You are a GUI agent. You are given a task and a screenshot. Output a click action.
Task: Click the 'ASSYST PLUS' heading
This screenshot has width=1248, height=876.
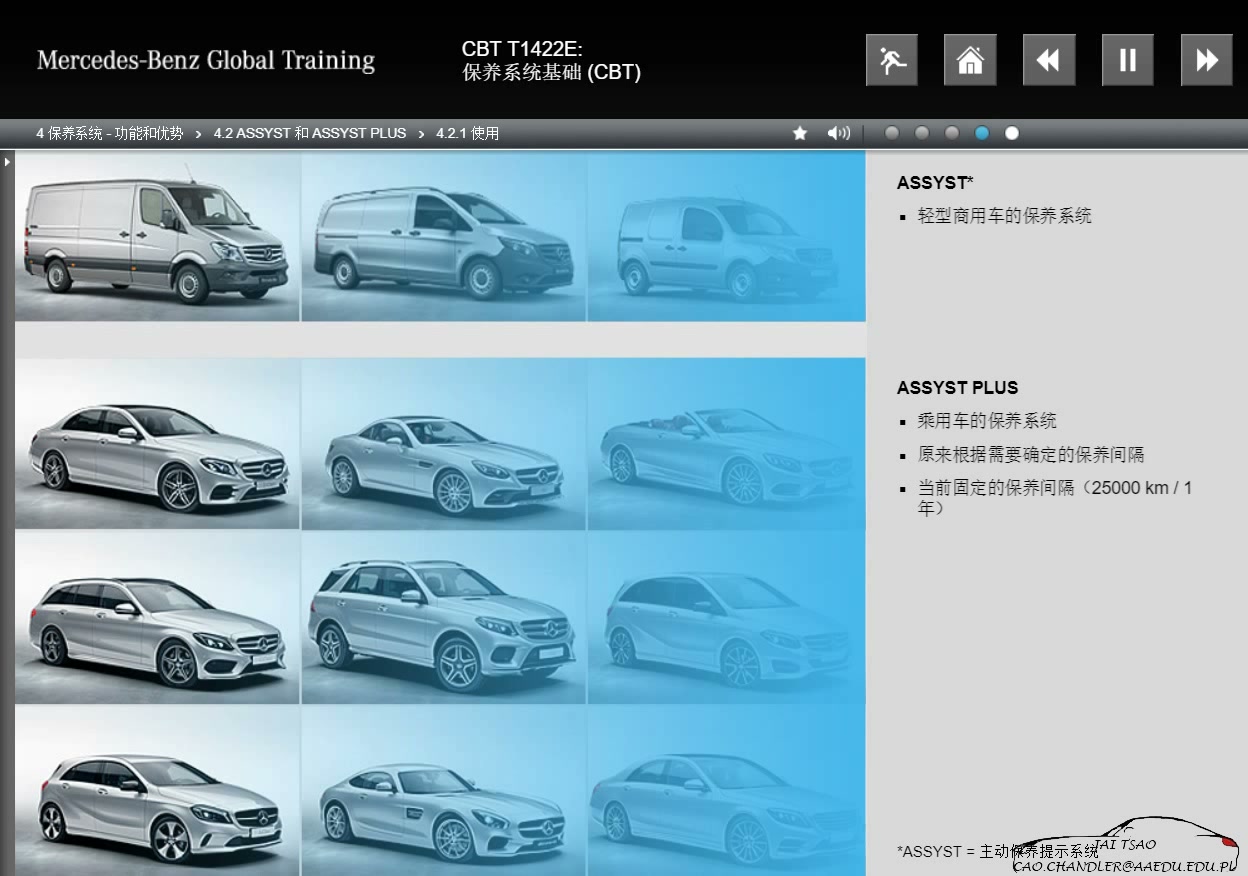click(x=957, y=388)
